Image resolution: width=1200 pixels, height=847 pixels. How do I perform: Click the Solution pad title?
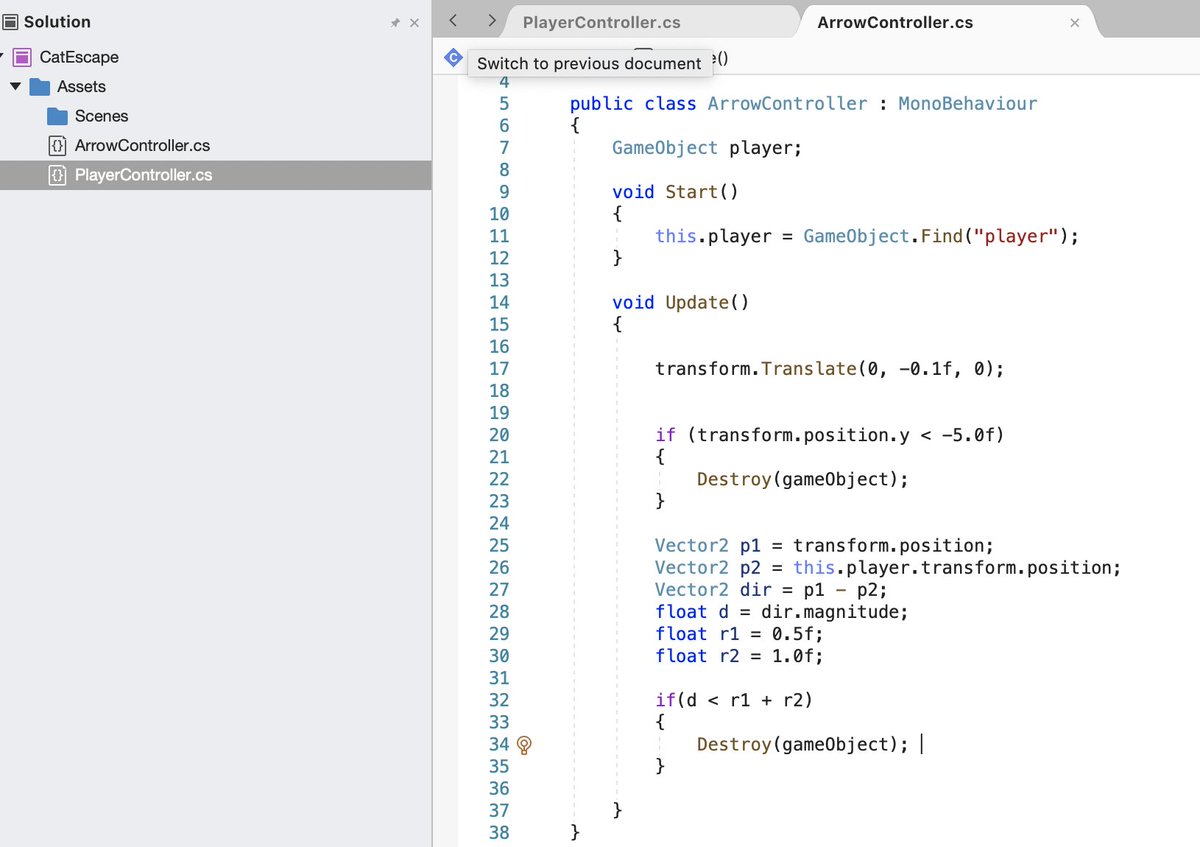[x=57, y=22]
